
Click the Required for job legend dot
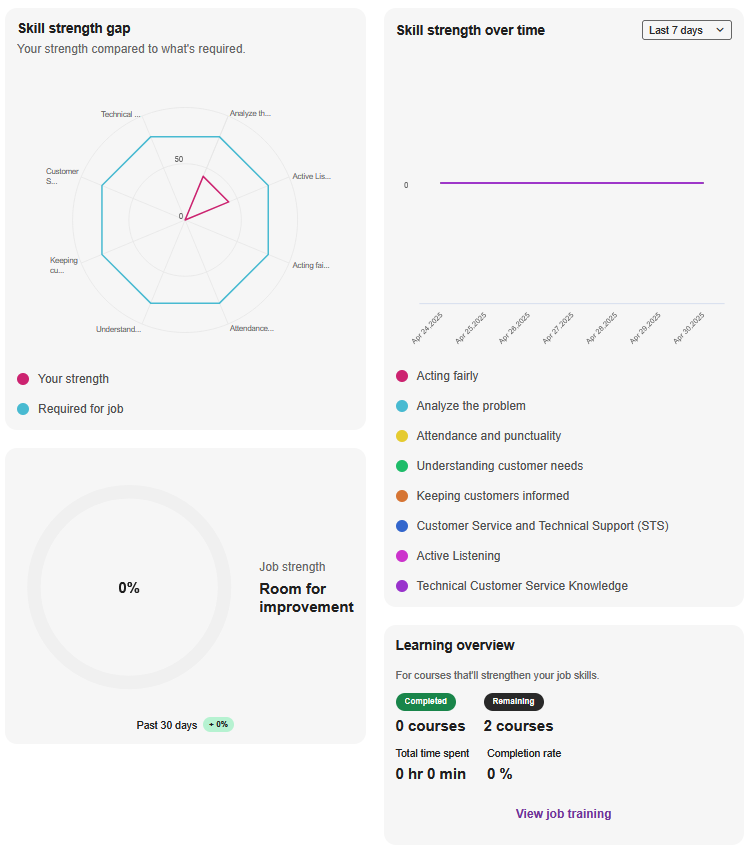point(23,409)
